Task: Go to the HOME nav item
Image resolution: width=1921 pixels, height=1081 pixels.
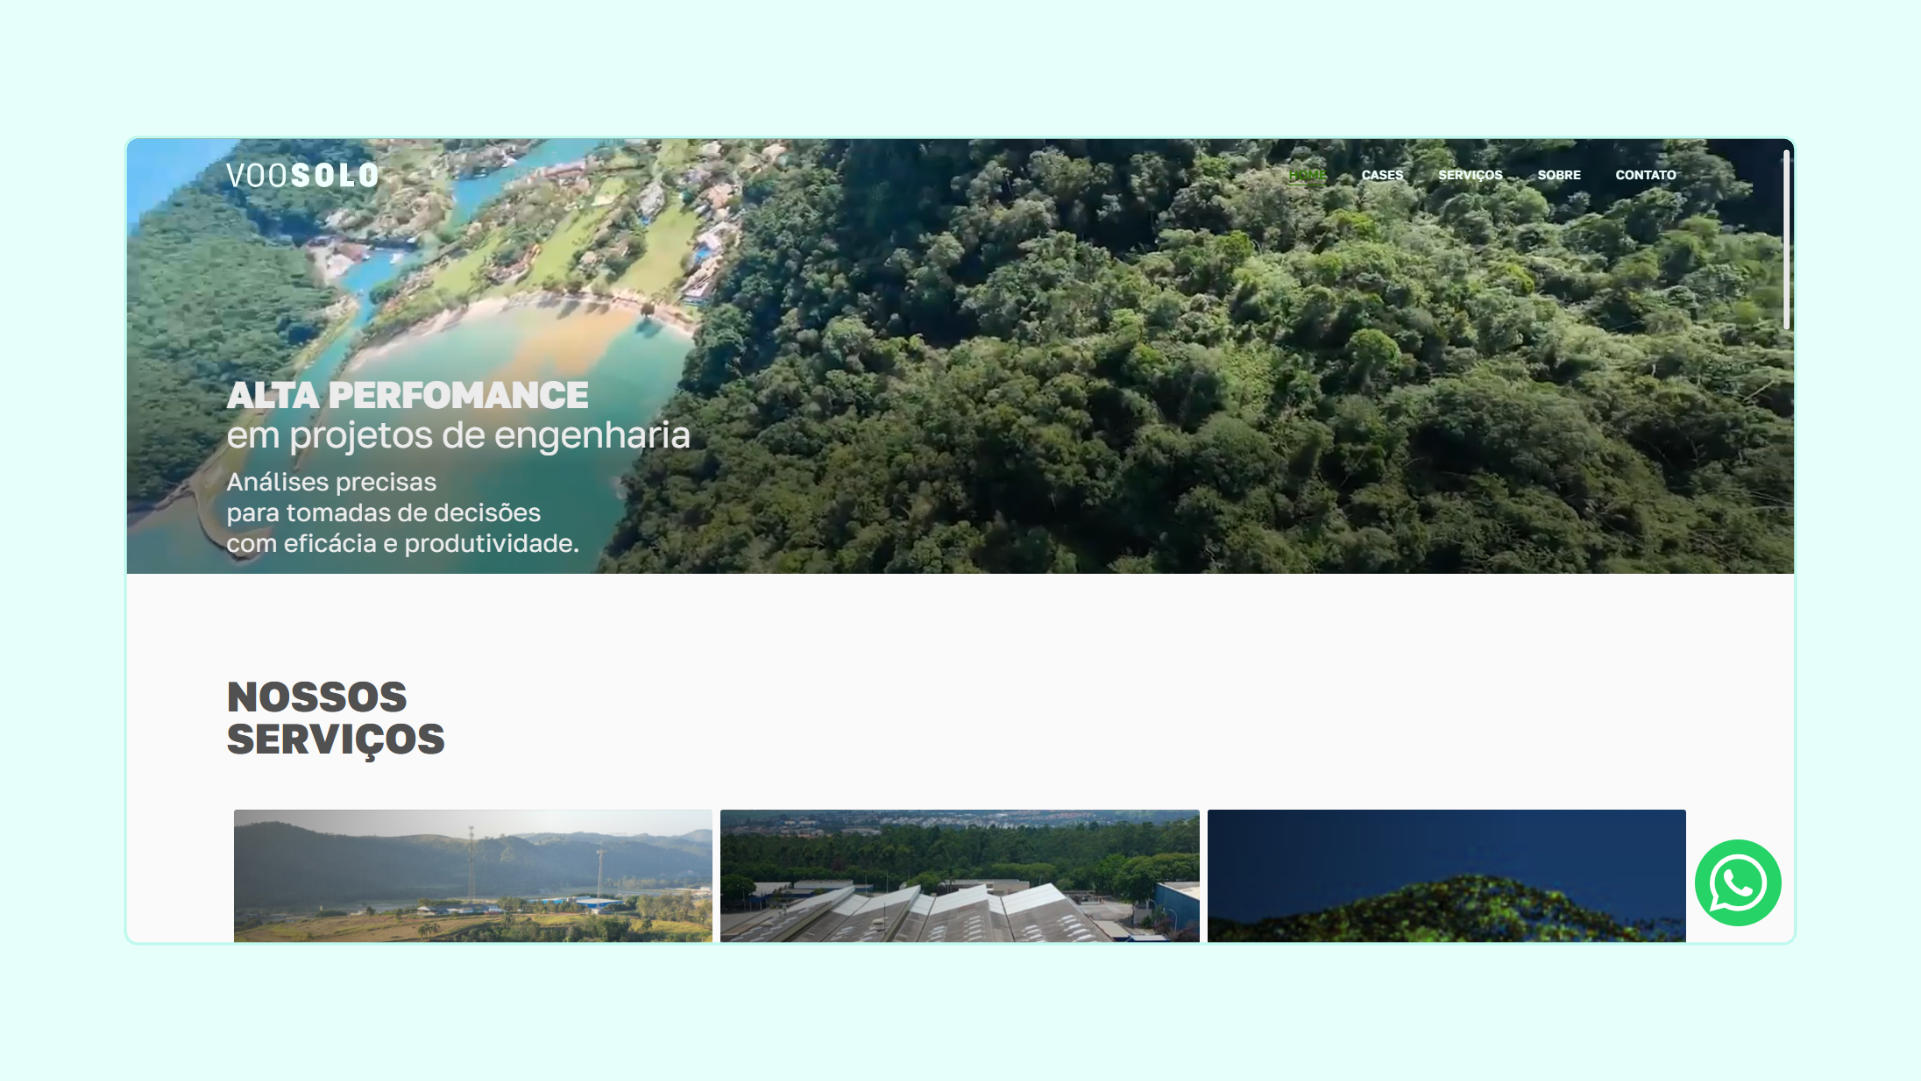Action: tap(1307, 175)
